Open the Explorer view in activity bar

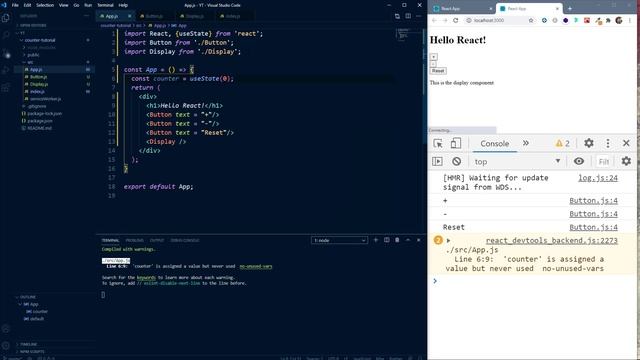click(6, 18)
